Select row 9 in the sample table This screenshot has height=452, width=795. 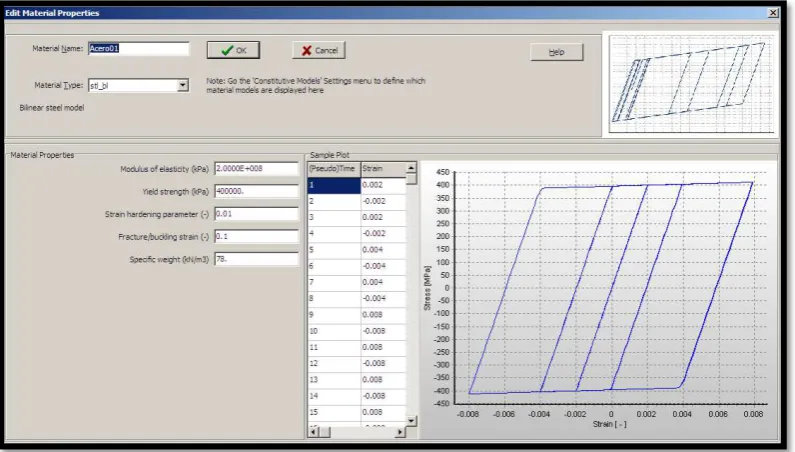357,315
